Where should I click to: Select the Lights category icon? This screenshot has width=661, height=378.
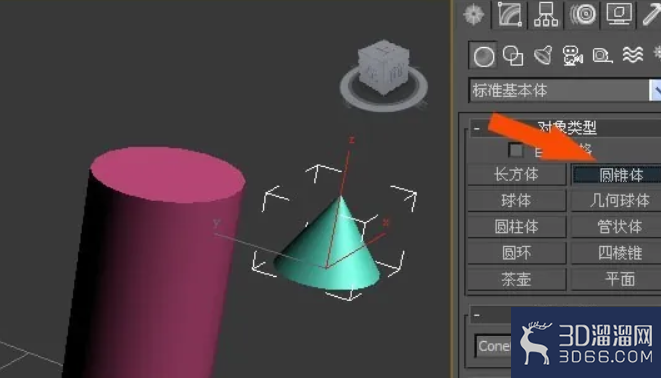click(543, 55)
